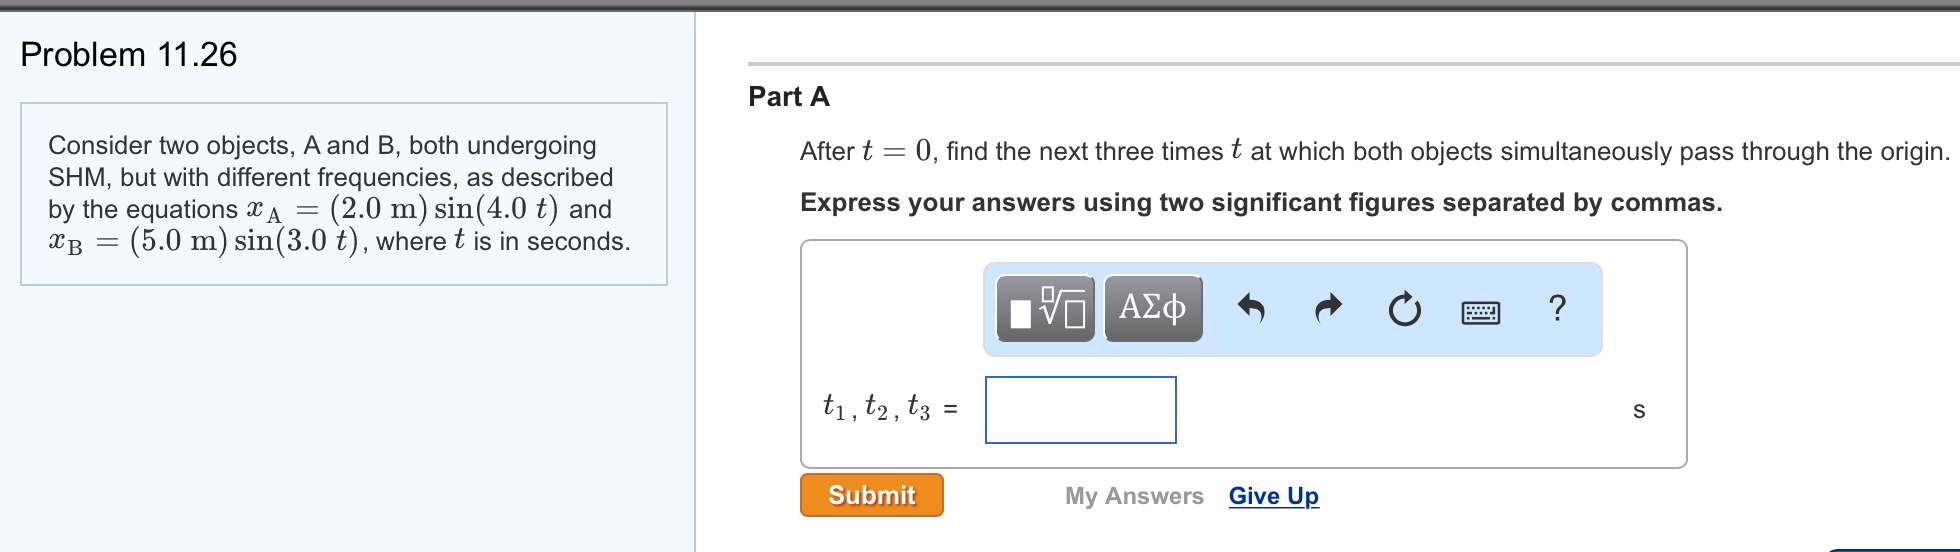This screenshot has width=1960, height=552.
Task: Focus the t1, t2, t3 answer box
Action: point(1081,410)
